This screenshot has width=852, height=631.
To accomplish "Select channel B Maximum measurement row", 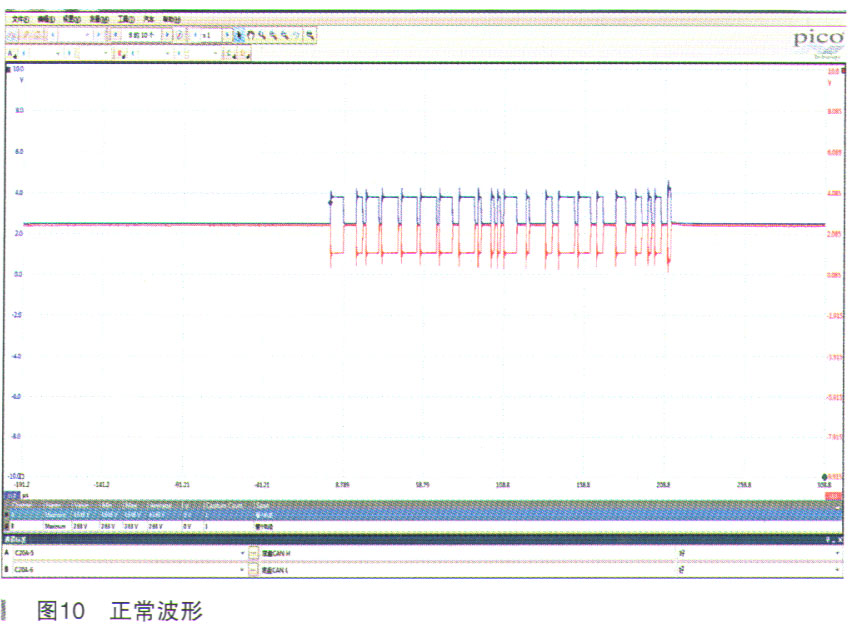I will (x=423, y=526).
